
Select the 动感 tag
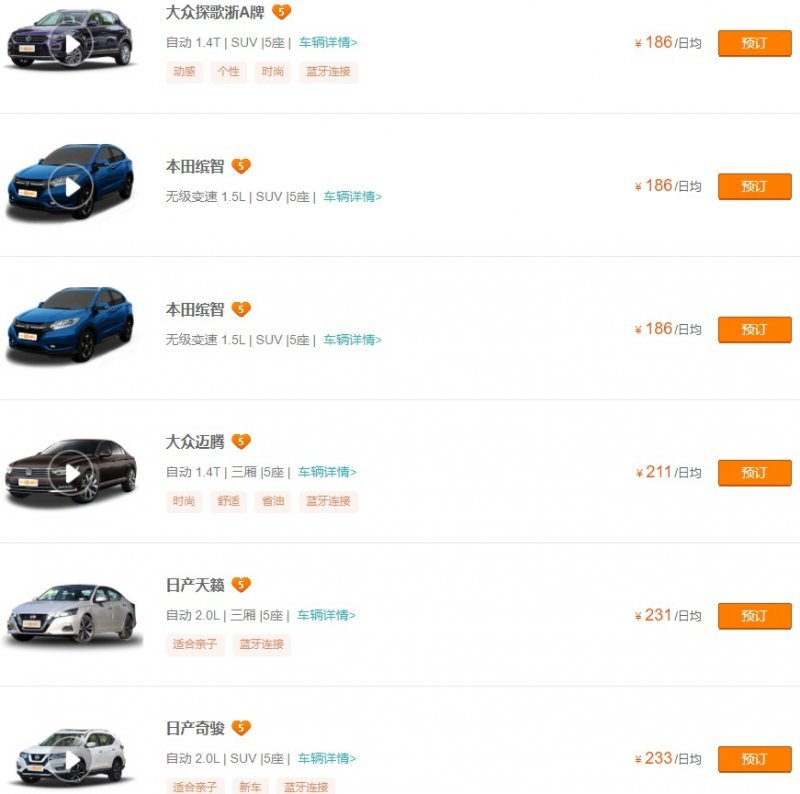(184, 72)
